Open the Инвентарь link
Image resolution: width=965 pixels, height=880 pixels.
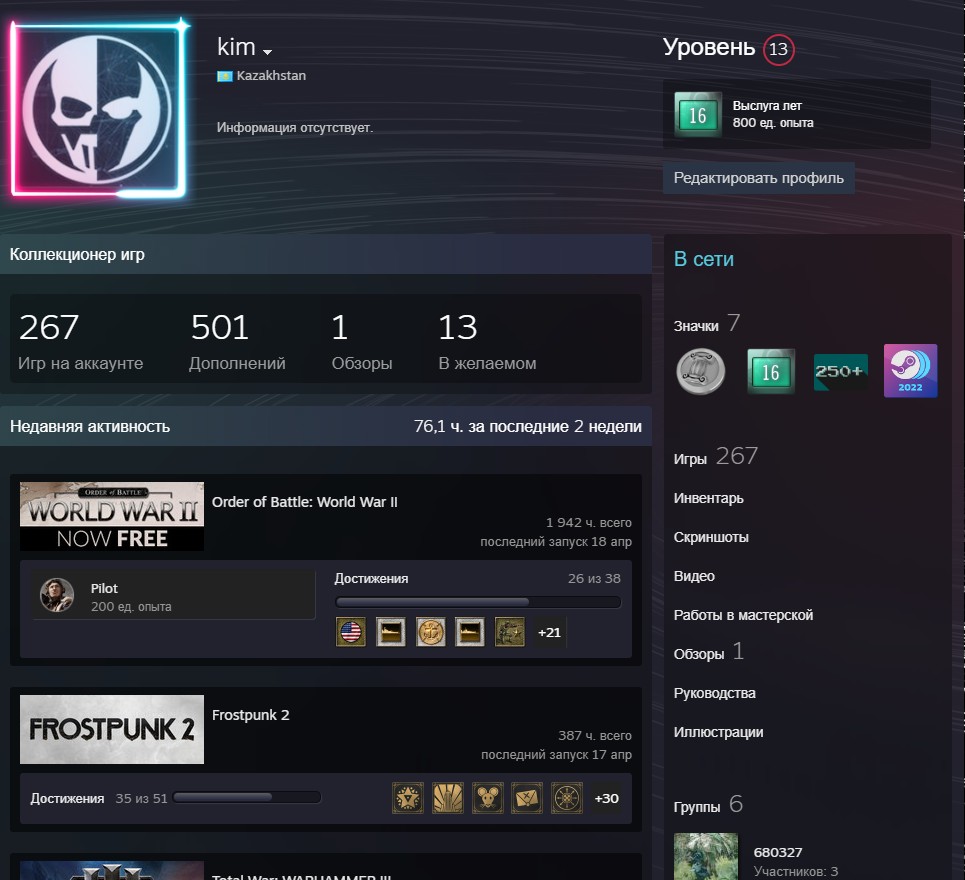click(x=709, y=498)
